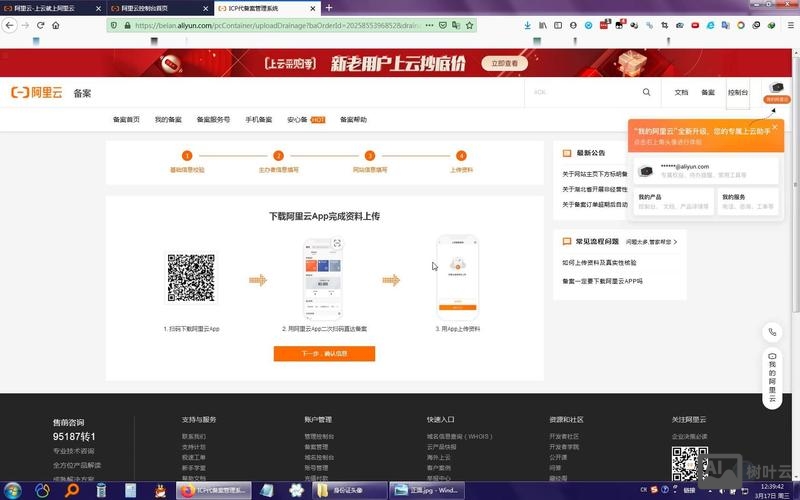
Task: Click the ******@aliyun.com account card
Action: (706, 170)
